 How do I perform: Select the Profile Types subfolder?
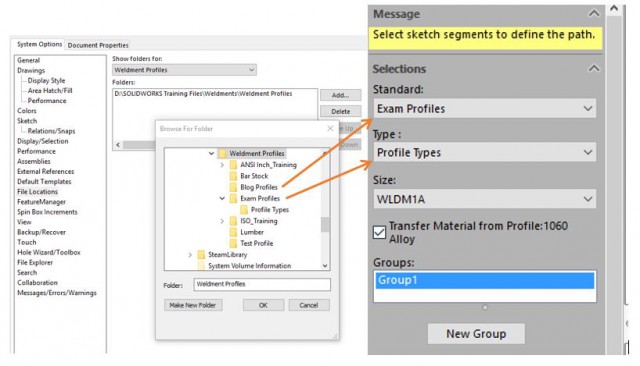[270, 210]
